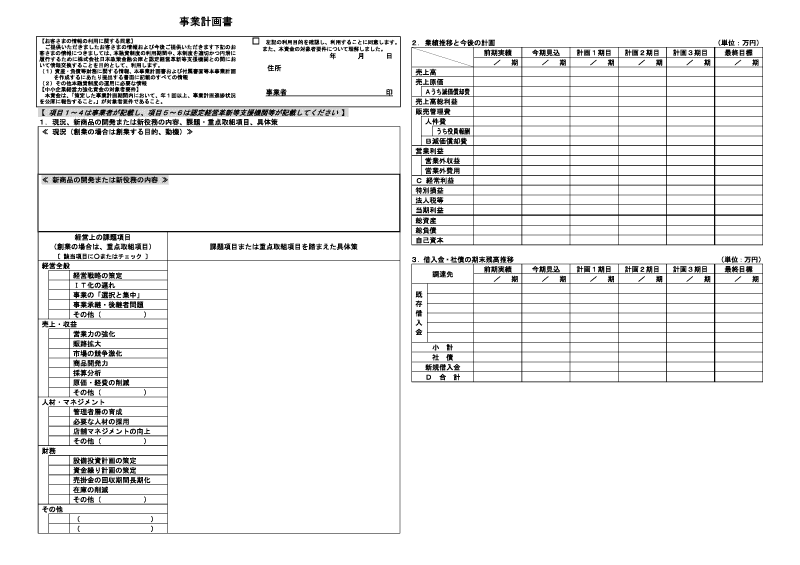The image size is (800, 565).
Task: Select the 売上高 cell under 前期実績
Action: pos(497,72)
